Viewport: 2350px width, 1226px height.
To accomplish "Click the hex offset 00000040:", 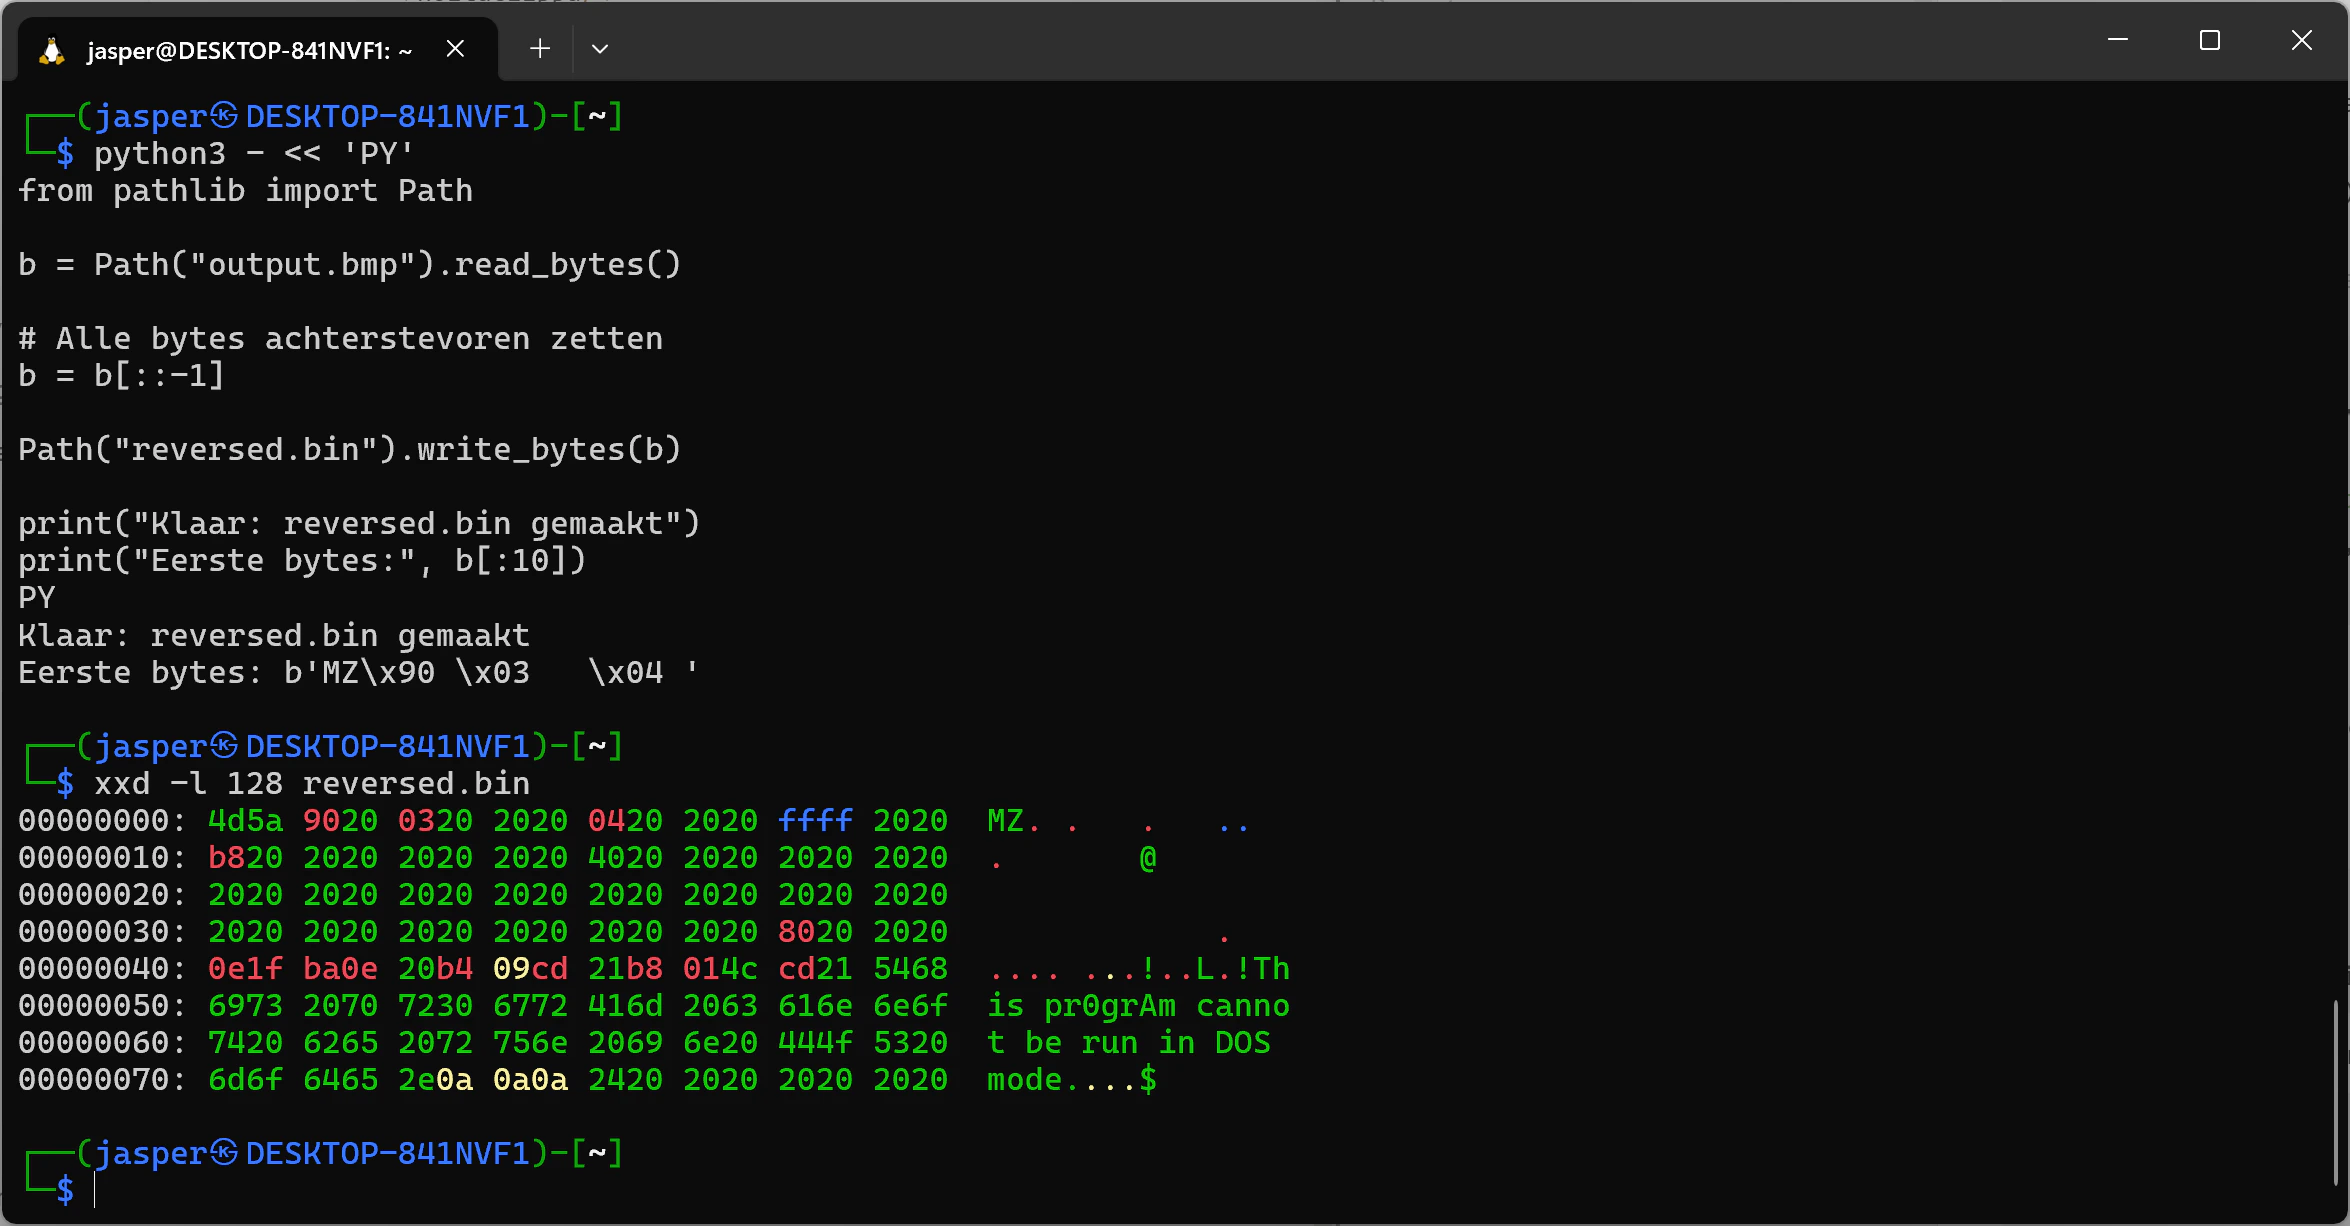I will [102, 968].
